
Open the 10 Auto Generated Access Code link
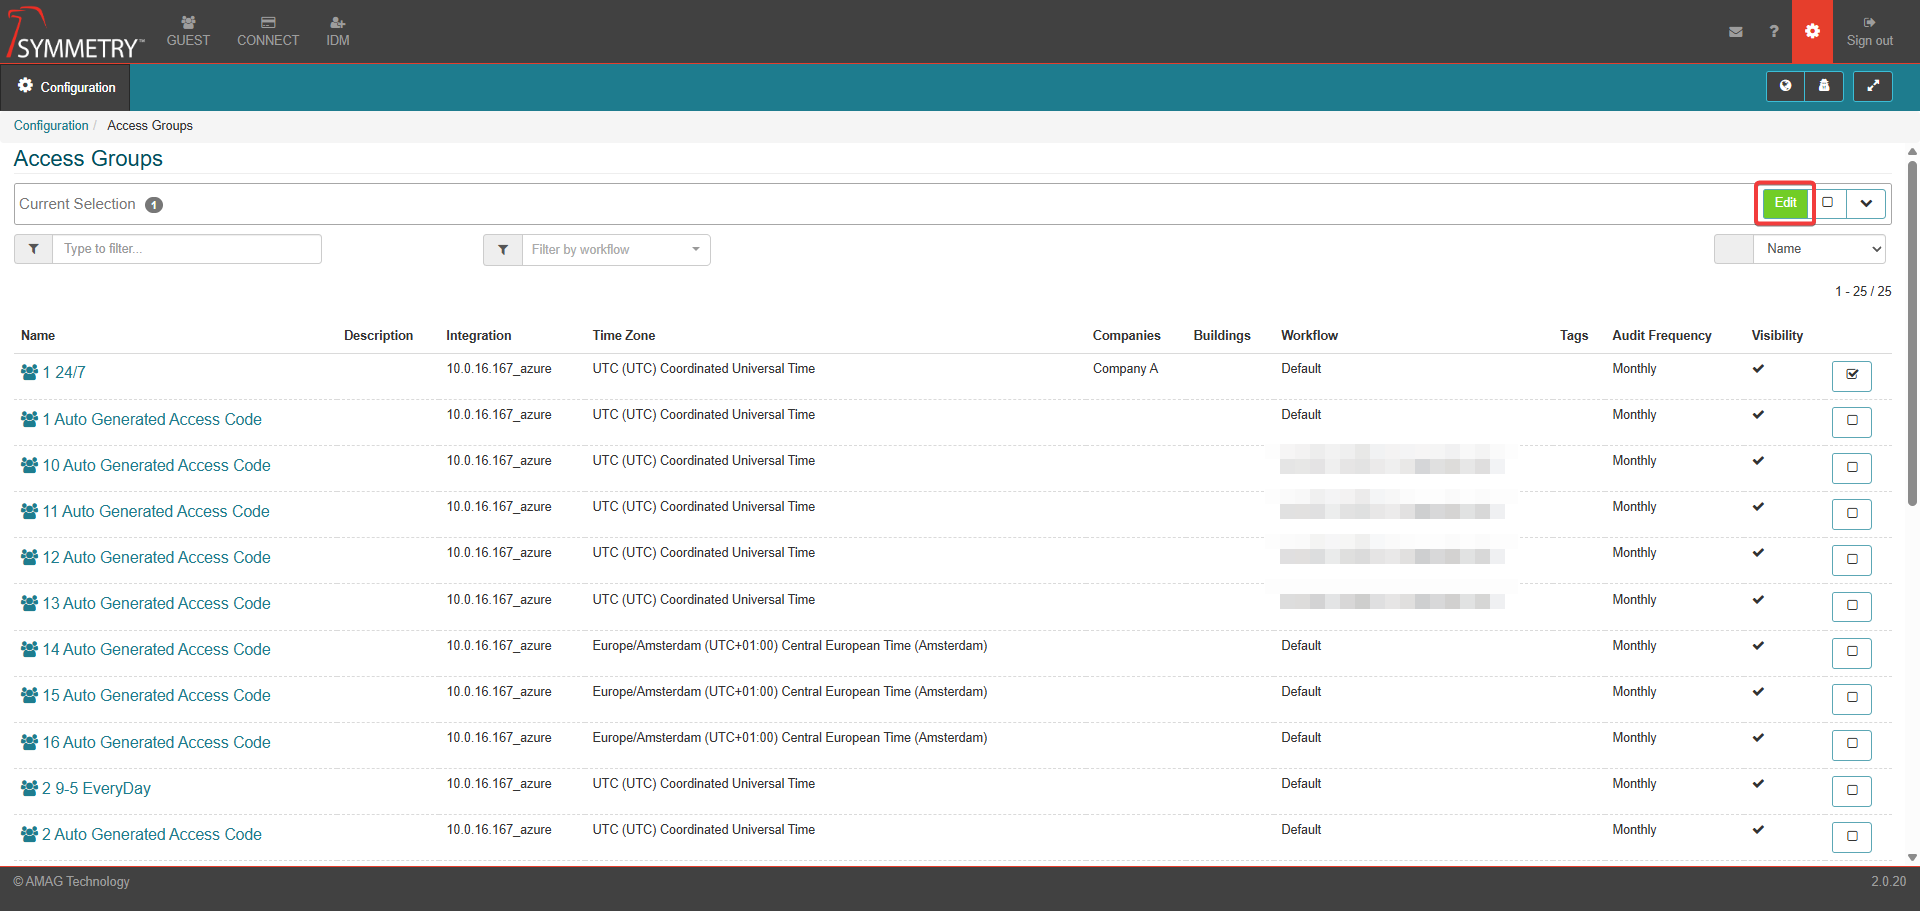(x=156, y=465)
